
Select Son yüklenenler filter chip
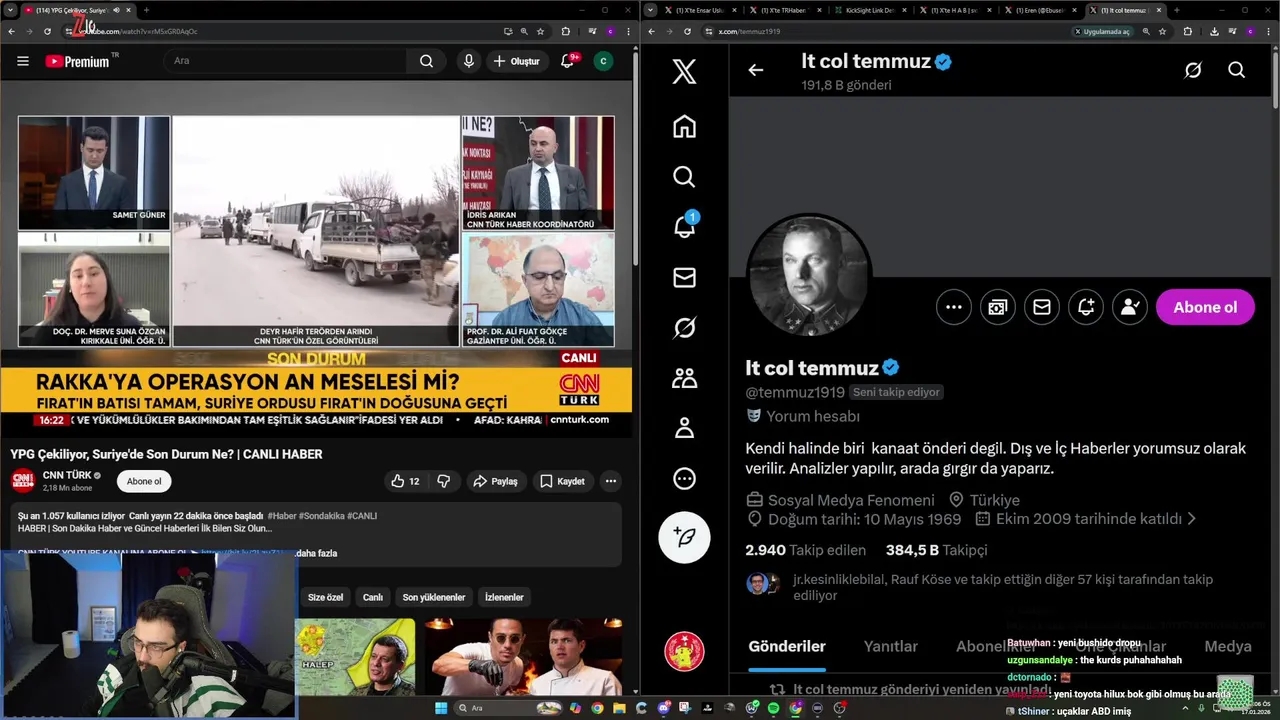434,597
